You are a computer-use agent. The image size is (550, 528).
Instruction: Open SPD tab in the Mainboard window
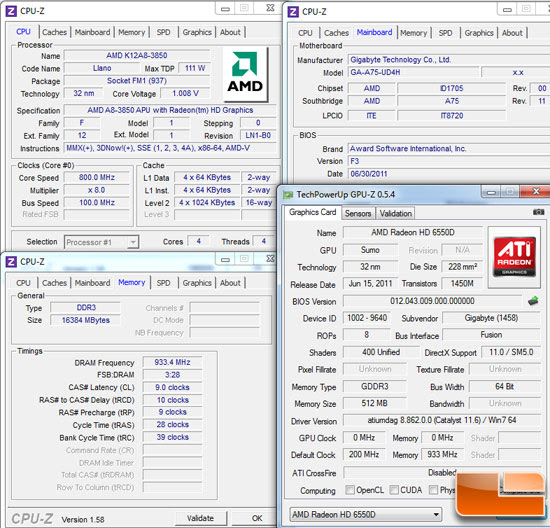[445, 33]
